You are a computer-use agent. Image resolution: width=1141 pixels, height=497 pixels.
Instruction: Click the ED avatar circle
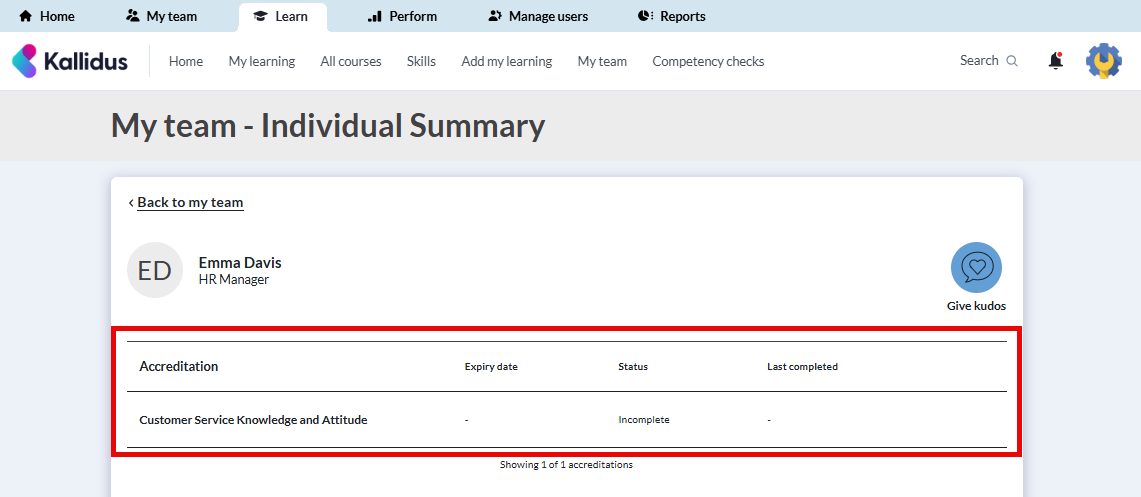coord(155,270)
